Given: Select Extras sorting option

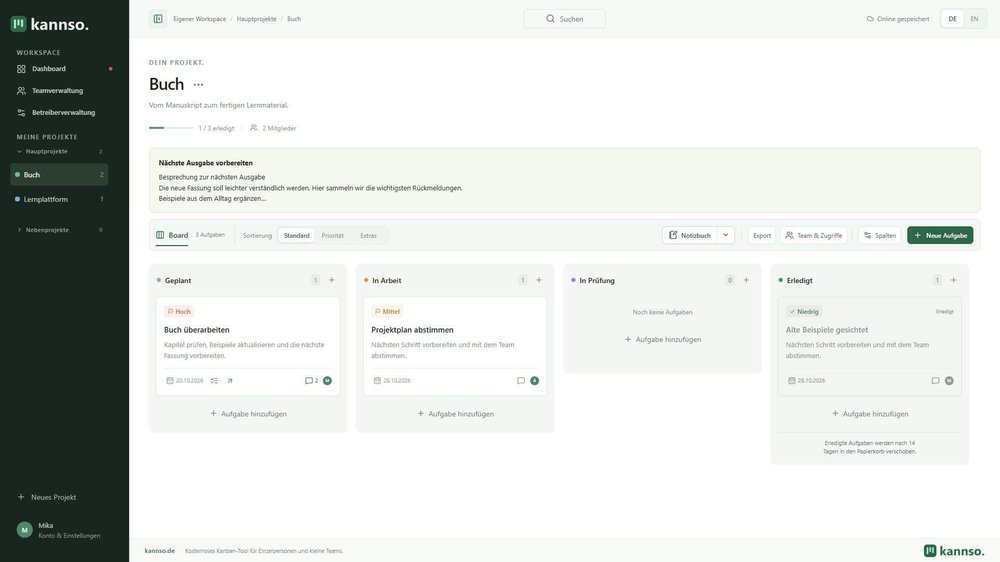Looking at the screenshot, I should click(368, 235).
